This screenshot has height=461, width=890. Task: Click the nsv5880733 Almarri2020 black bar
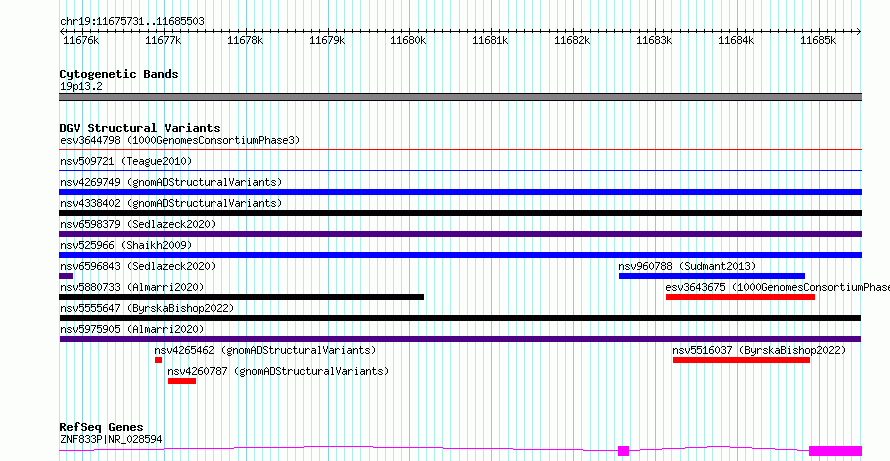coord(242,297)
